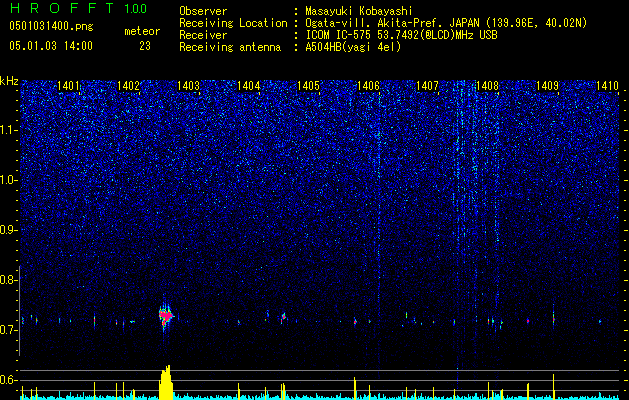Click the 1406 time marker
This screenshot has width=629, height=400.
[x=368, y=85]
